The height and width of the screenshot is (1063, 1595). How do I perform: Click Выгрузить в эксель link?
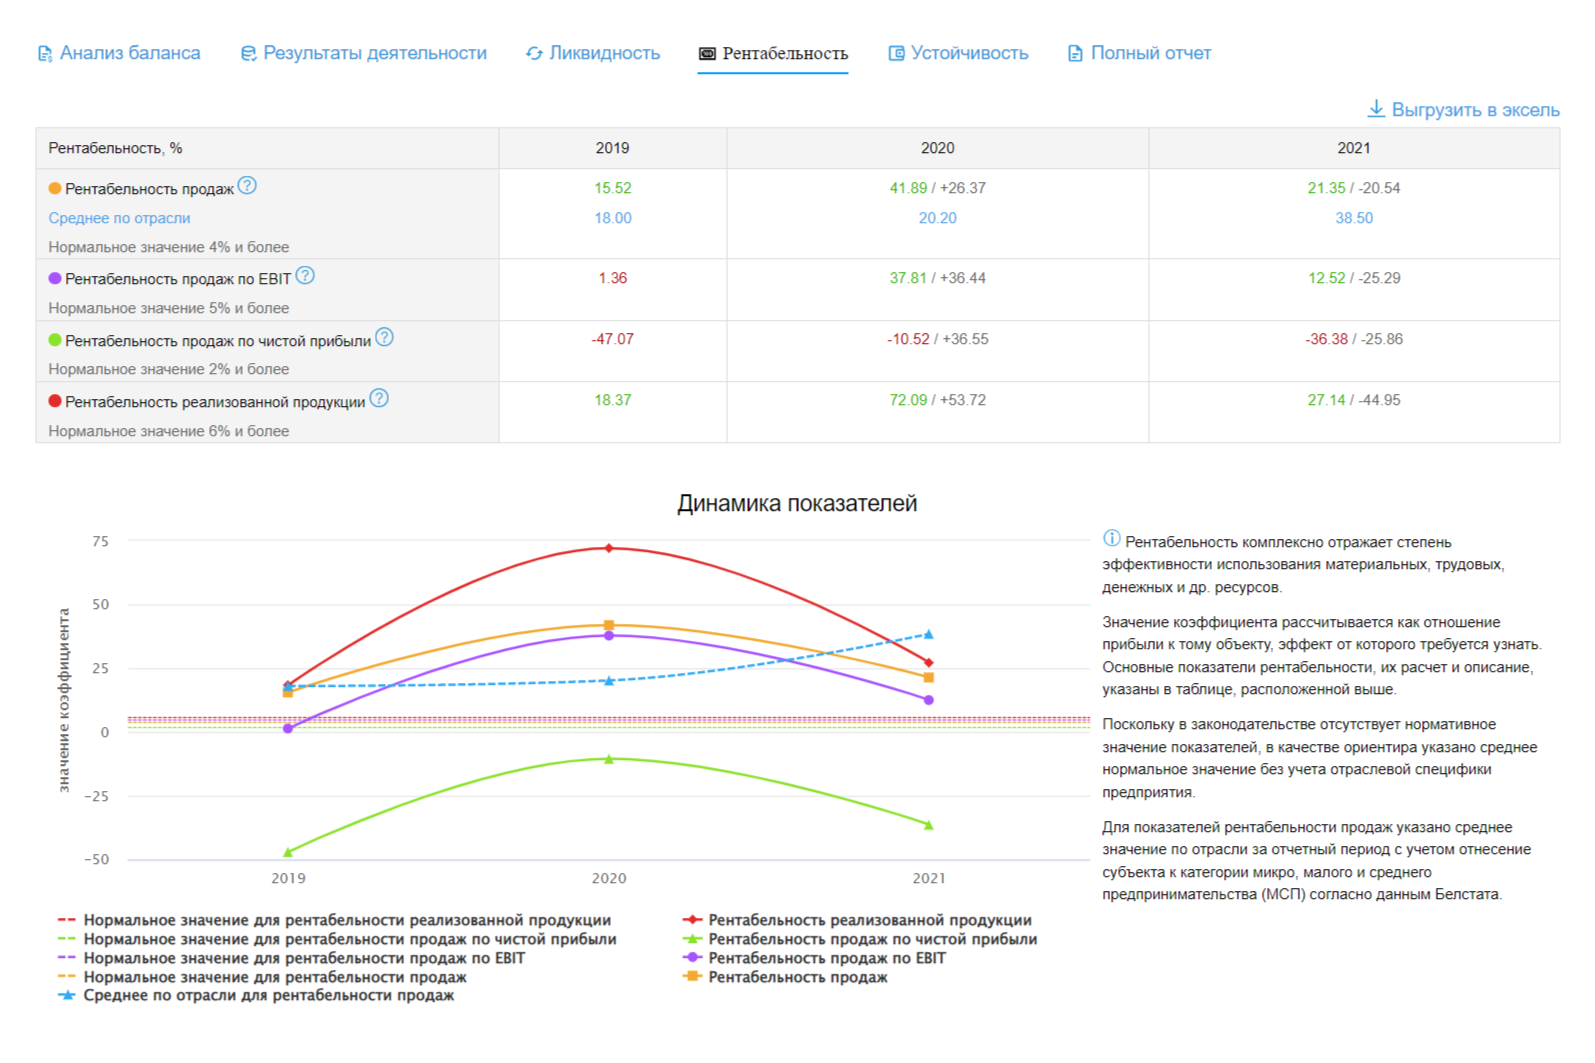pyautogui.click(x=1475, y=110)
